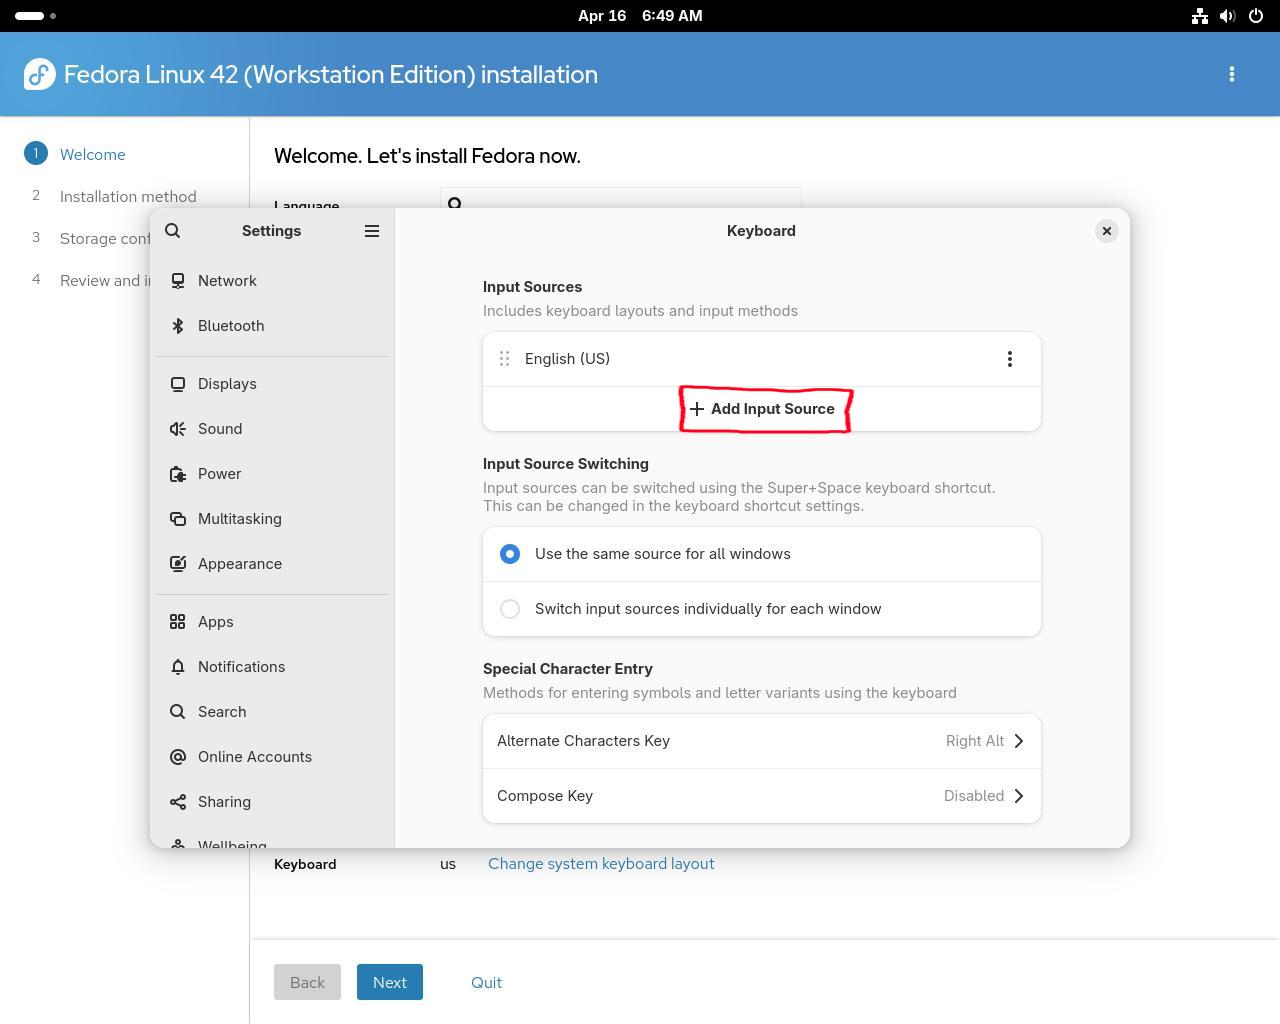Open Power settings panel
Viewport: 1280px width, 1024px height.
tap(272, 474)
